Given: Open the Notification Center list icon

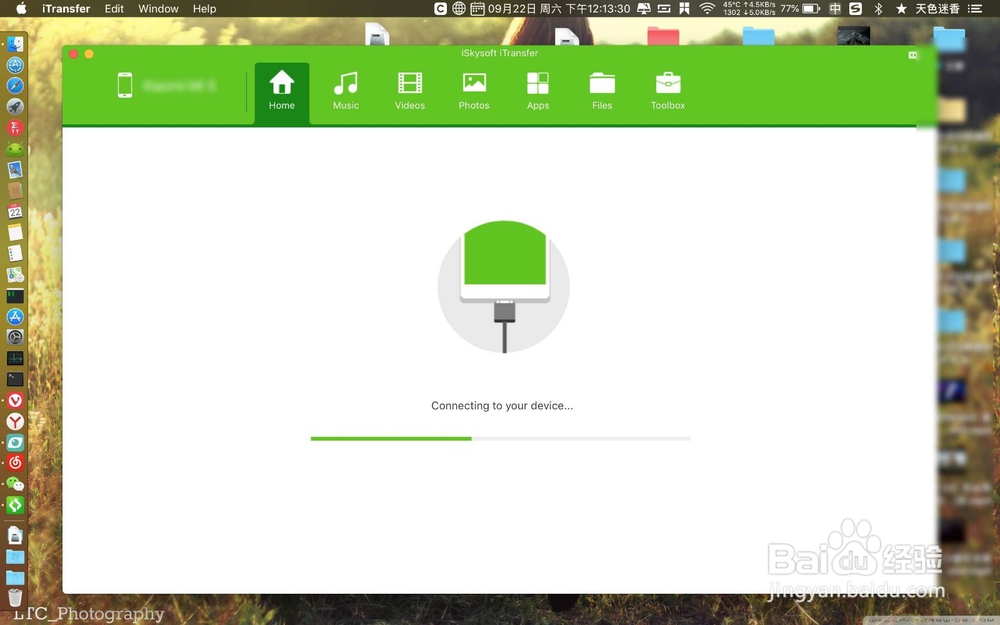Looking at the screenshot, I should click(974, 8).
